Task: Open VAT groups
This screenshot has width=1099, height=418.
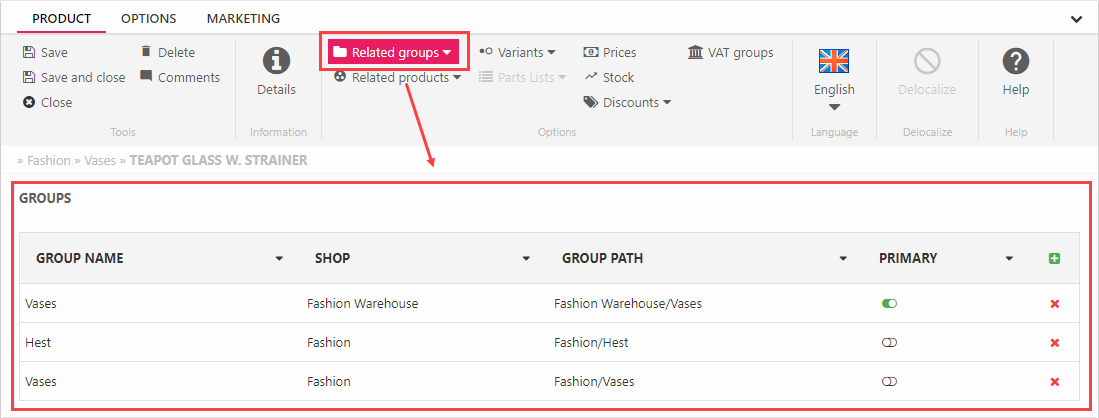Action: click(x=731, y=53)
